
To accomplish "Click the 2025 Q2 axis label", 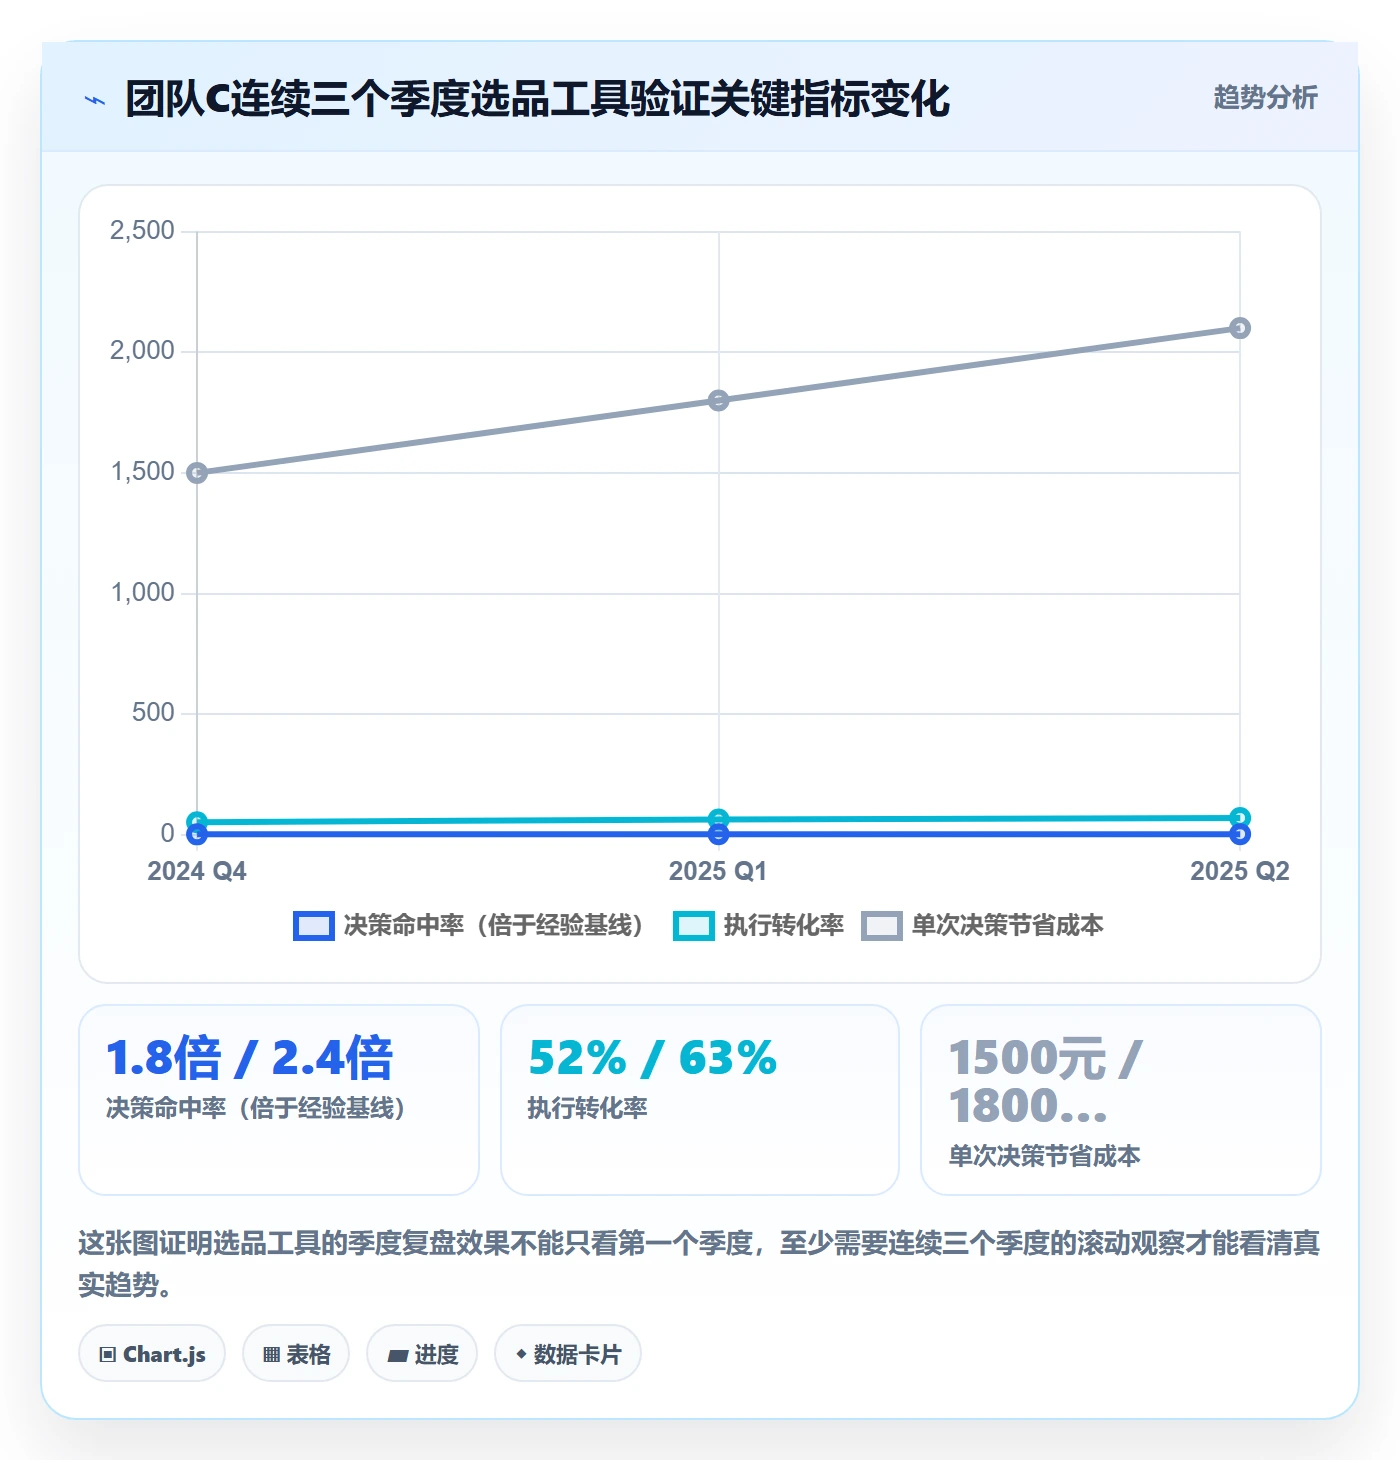I will tap(1240, 871).
